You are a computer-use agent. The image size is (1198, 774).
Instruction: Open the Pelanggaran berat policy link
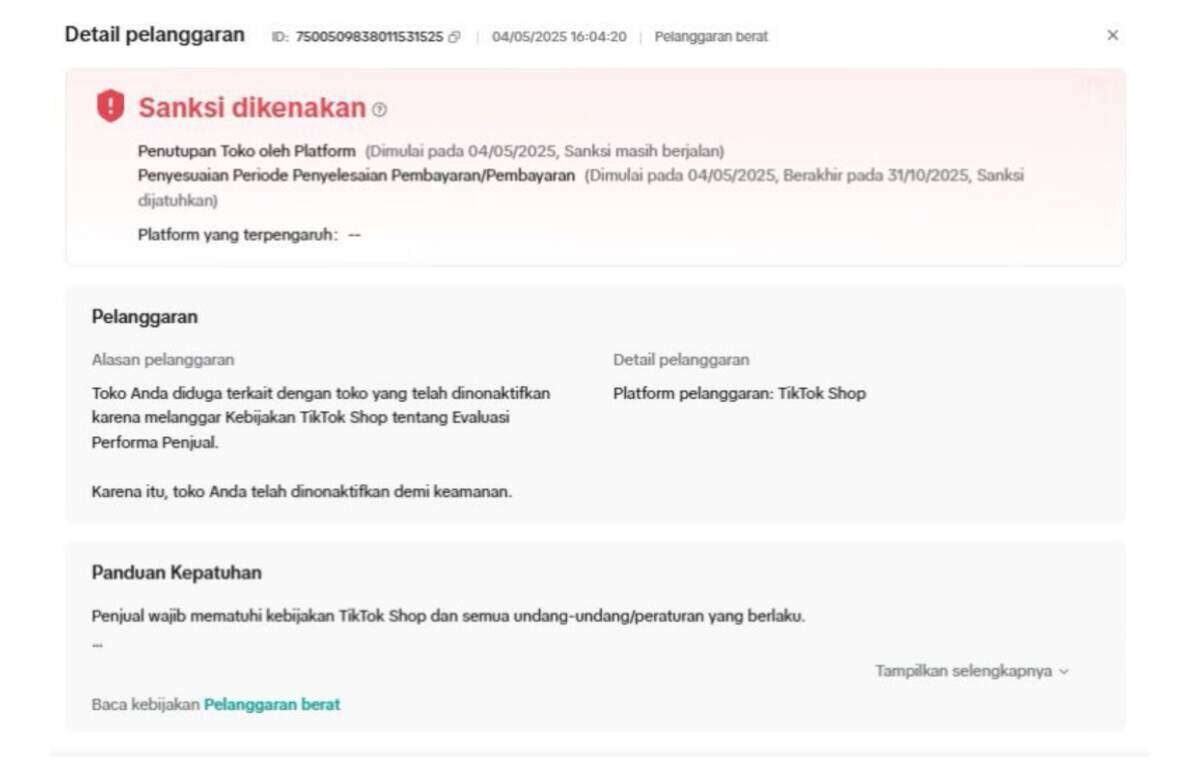(272, 704)
